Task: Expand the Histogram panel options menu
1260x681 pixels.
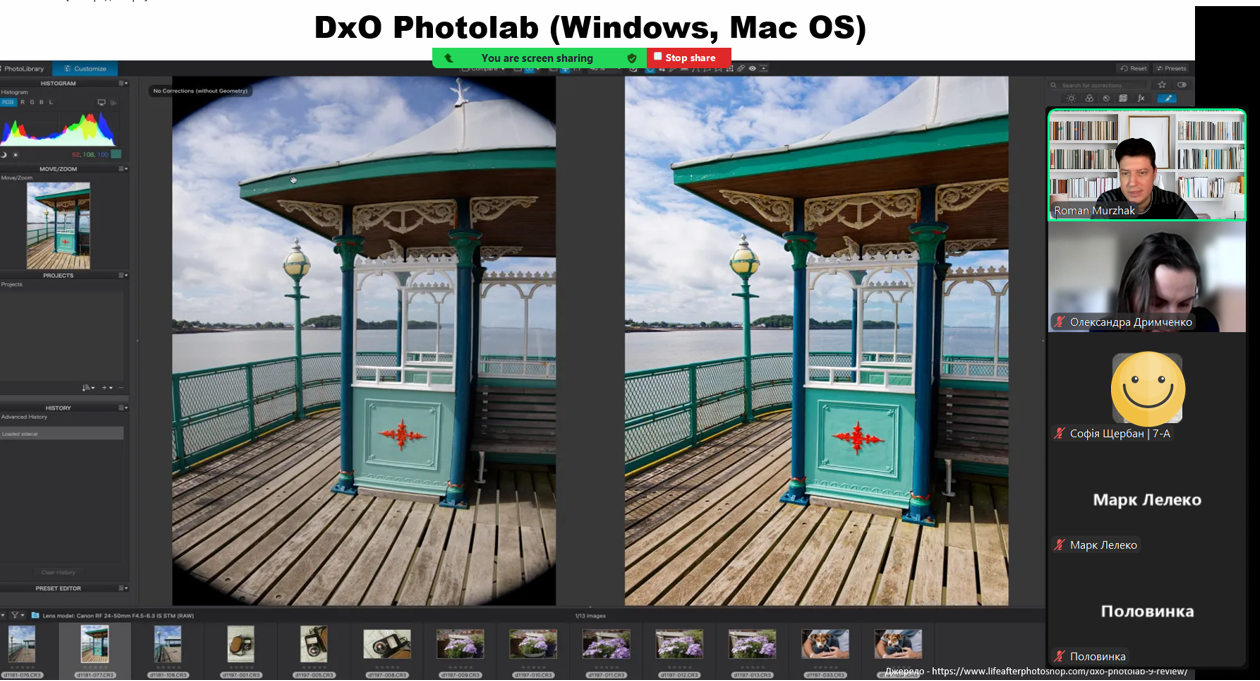Action: click(123, 84)
